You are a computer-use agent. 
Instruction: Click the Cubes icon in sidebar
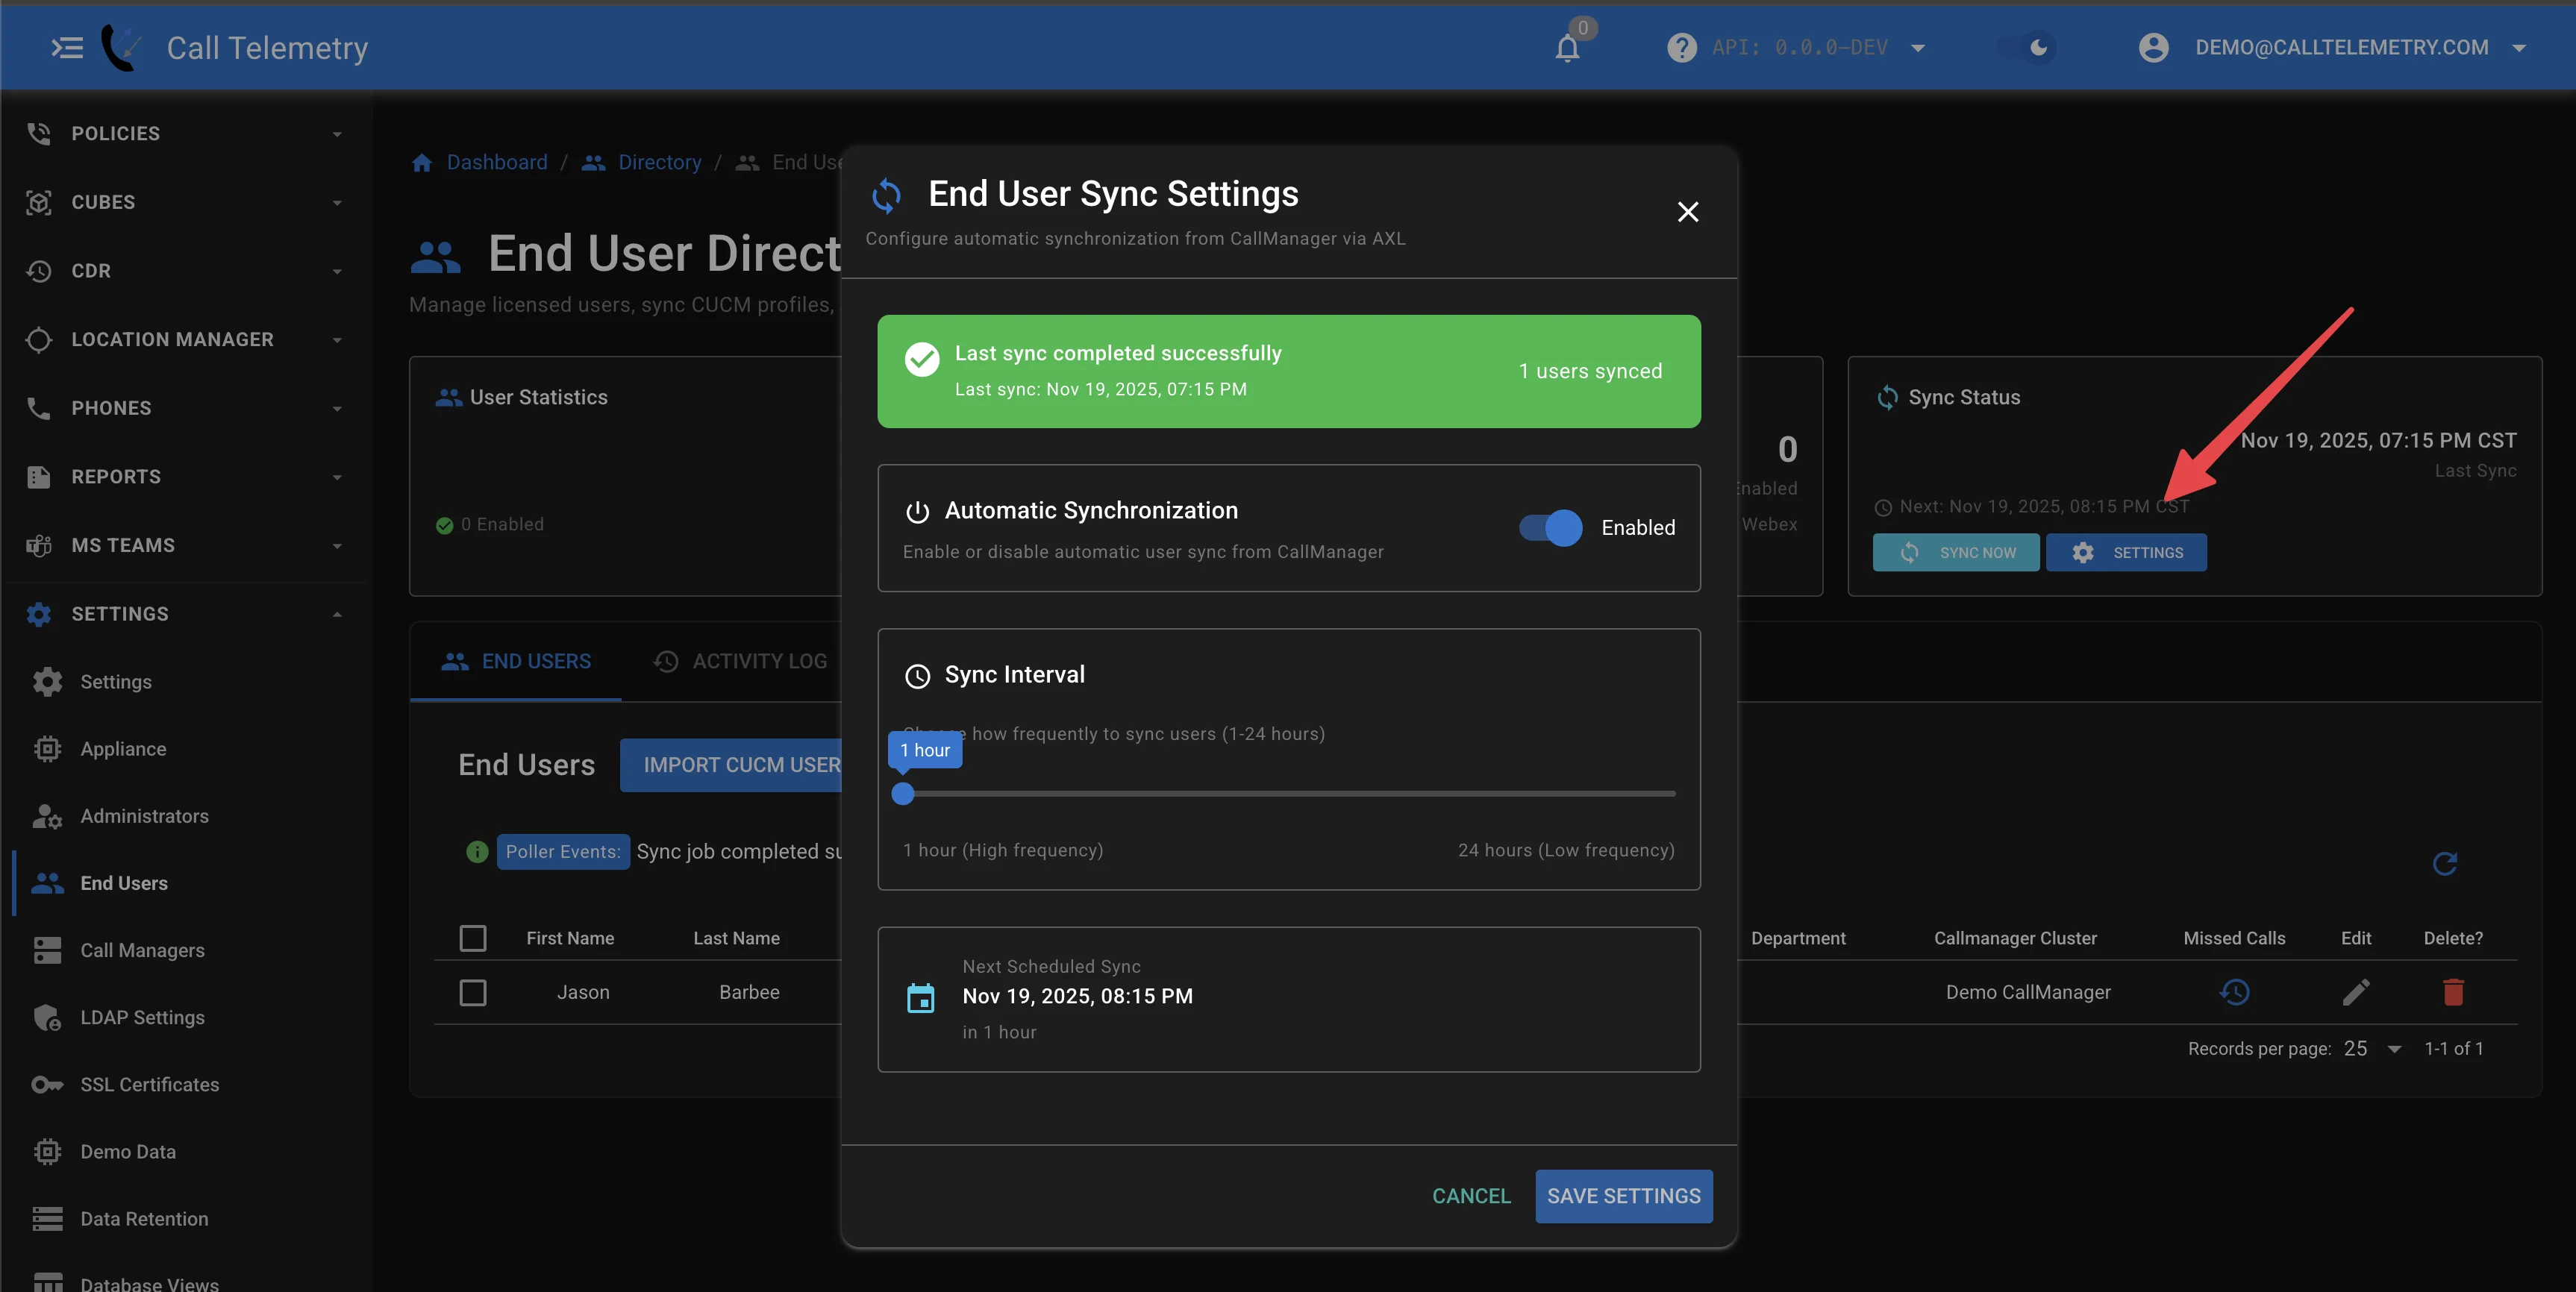tap(39, 202)
